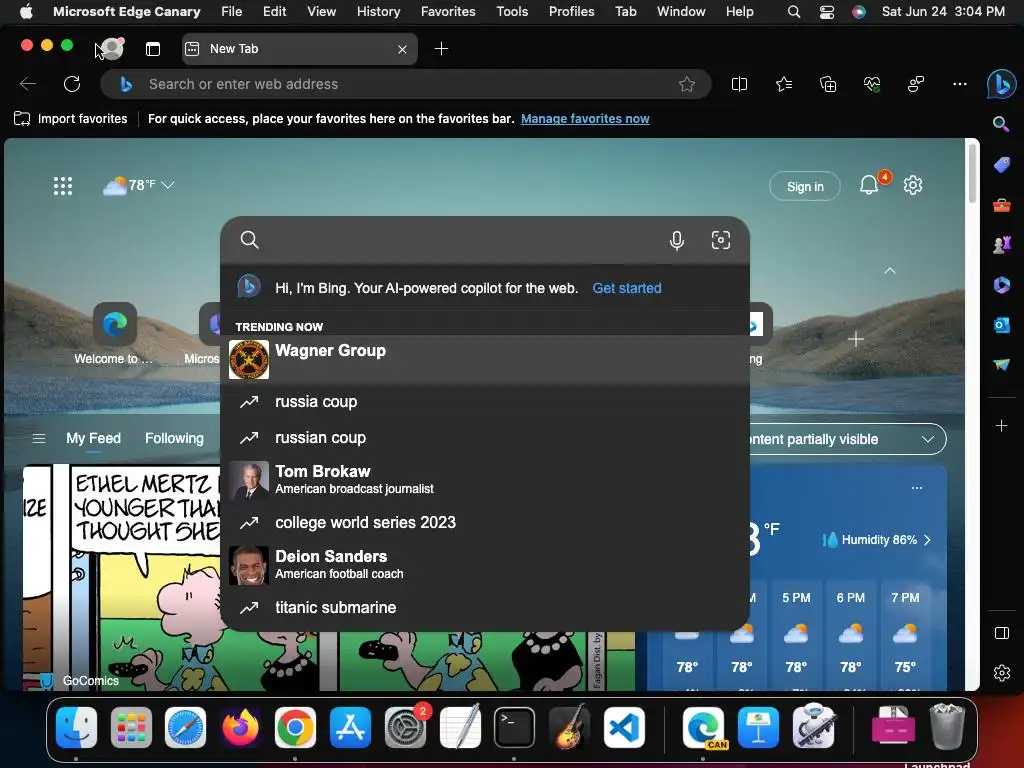Image resolution: width=1024 pixels, height=768 pixels.
Task: Select the russian coup suggestion
Action: pos(485,438)
